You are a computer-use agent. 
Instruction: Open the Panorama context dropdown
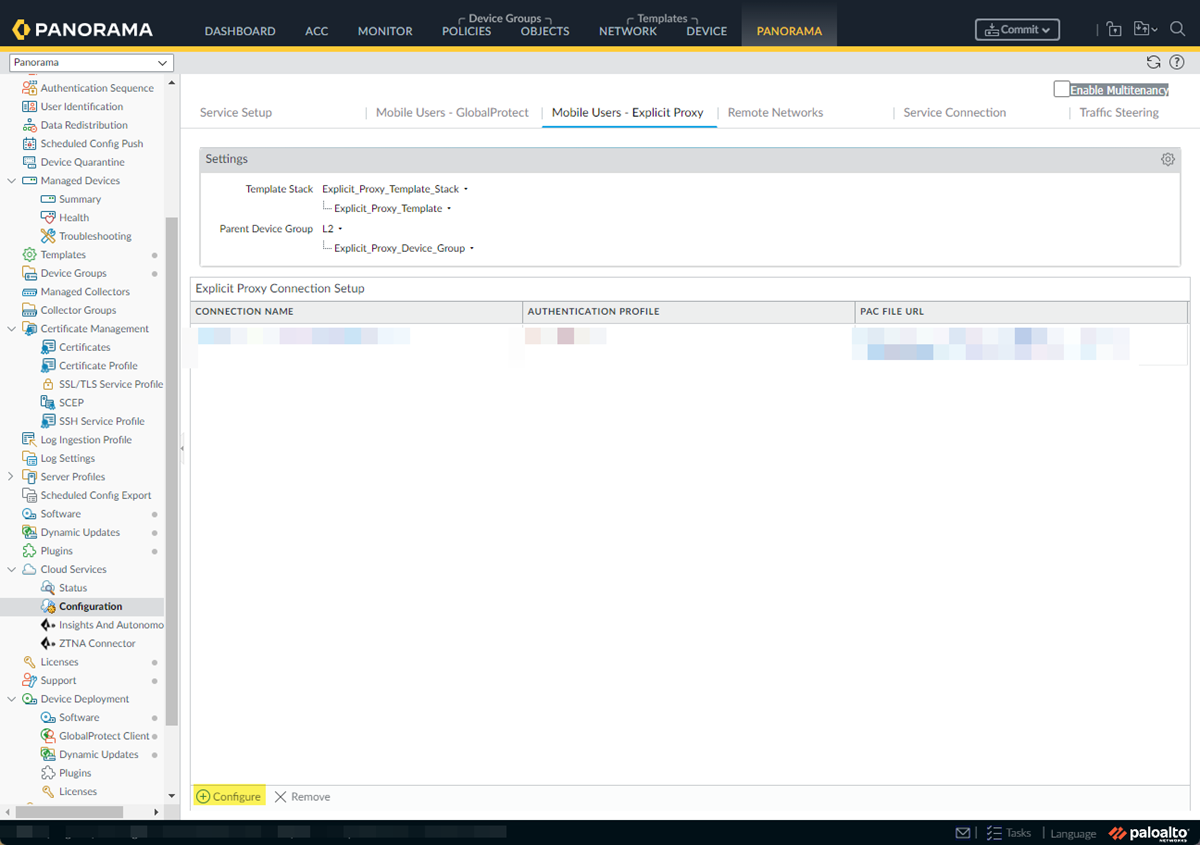point(91,63)
